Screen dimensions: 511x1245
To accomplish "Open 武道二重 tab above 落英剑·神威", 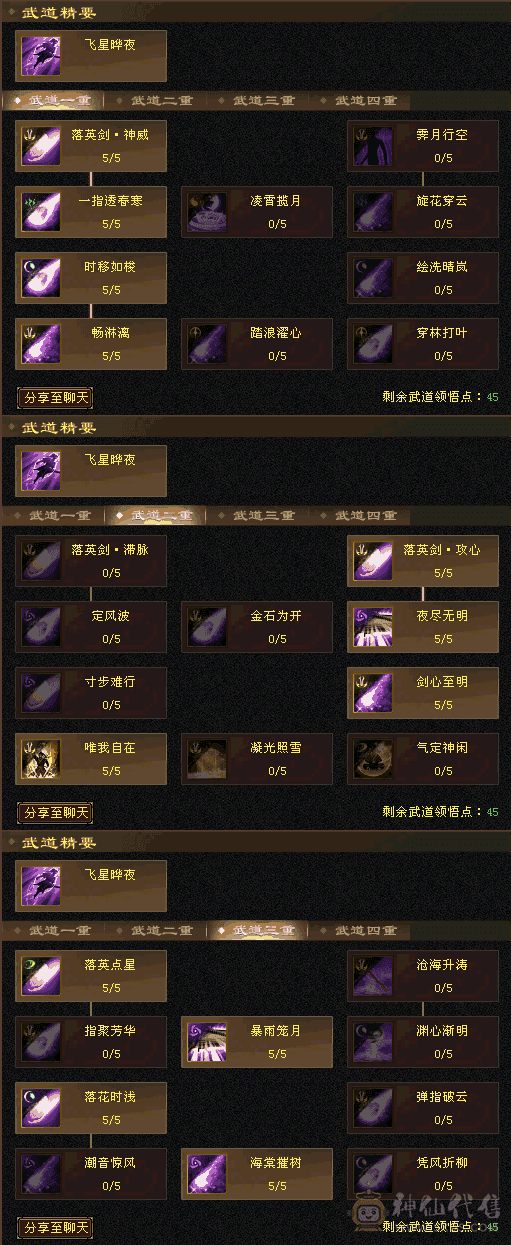I will 162,101.
